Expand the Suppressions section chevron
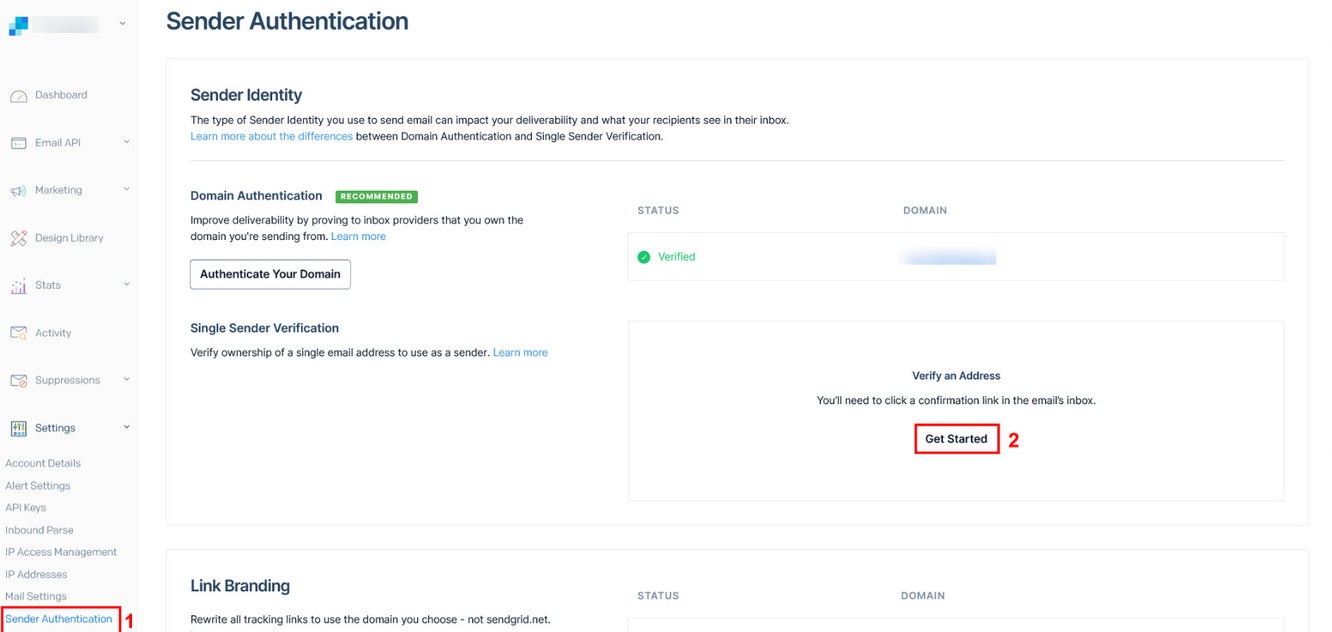 (x=126, y=379)
